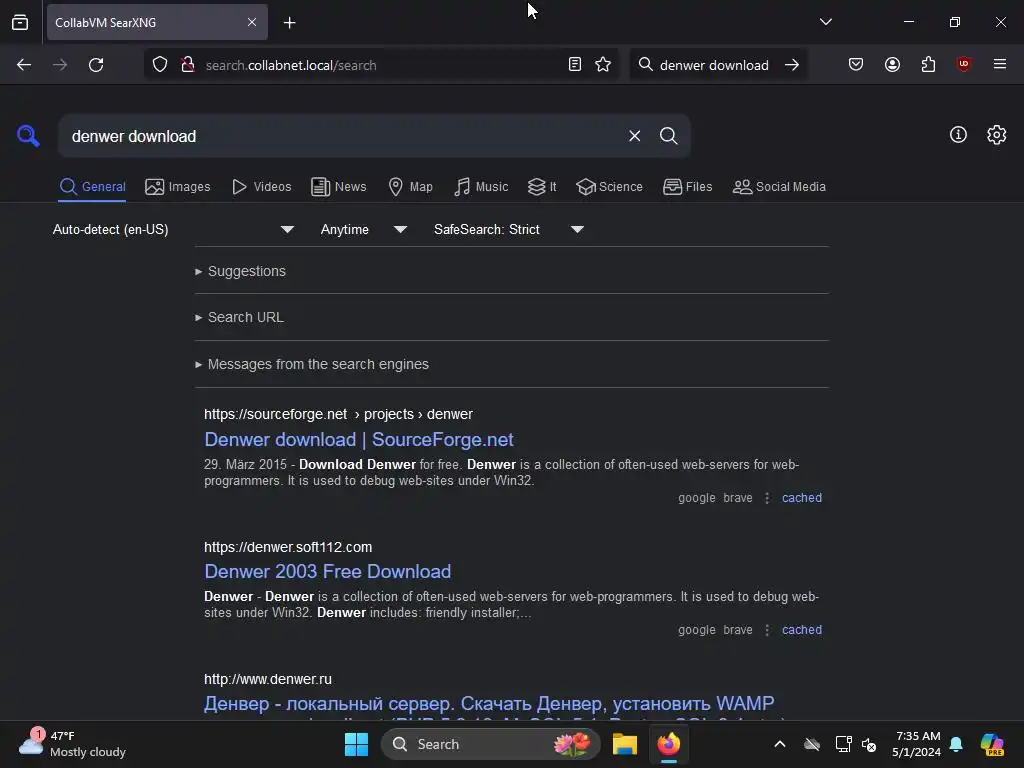Submit browser search bar with arrow
Image resolution: width=1024 pixels, height=768 pixels.
792,65
